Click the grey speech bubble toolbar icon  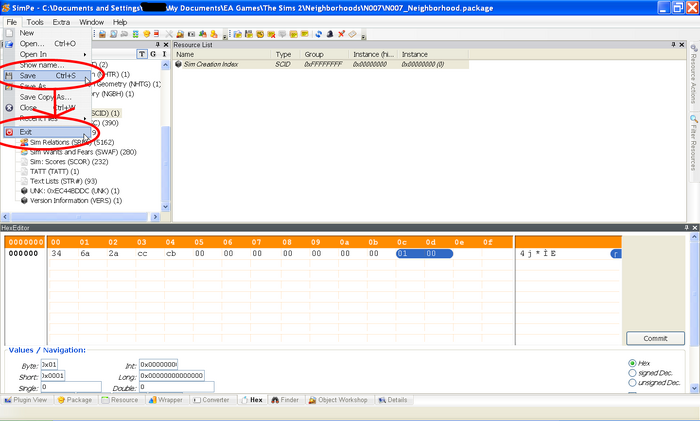(x=282, y=34)
